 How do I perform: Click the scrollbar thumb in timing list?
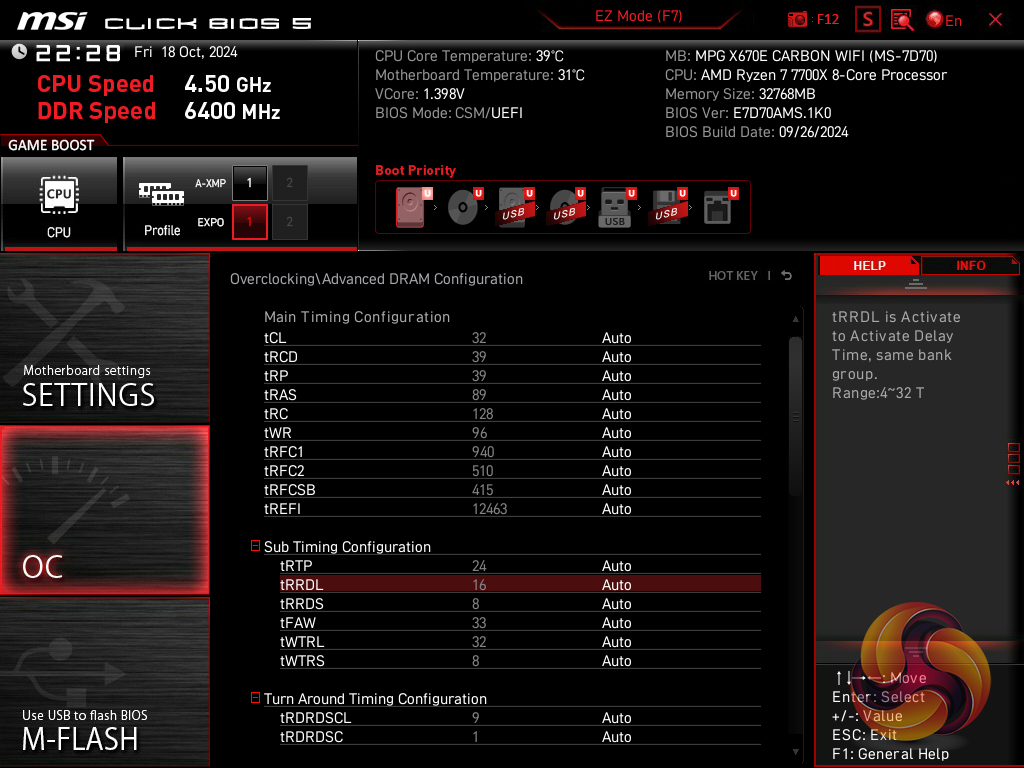tap(795, 415)
